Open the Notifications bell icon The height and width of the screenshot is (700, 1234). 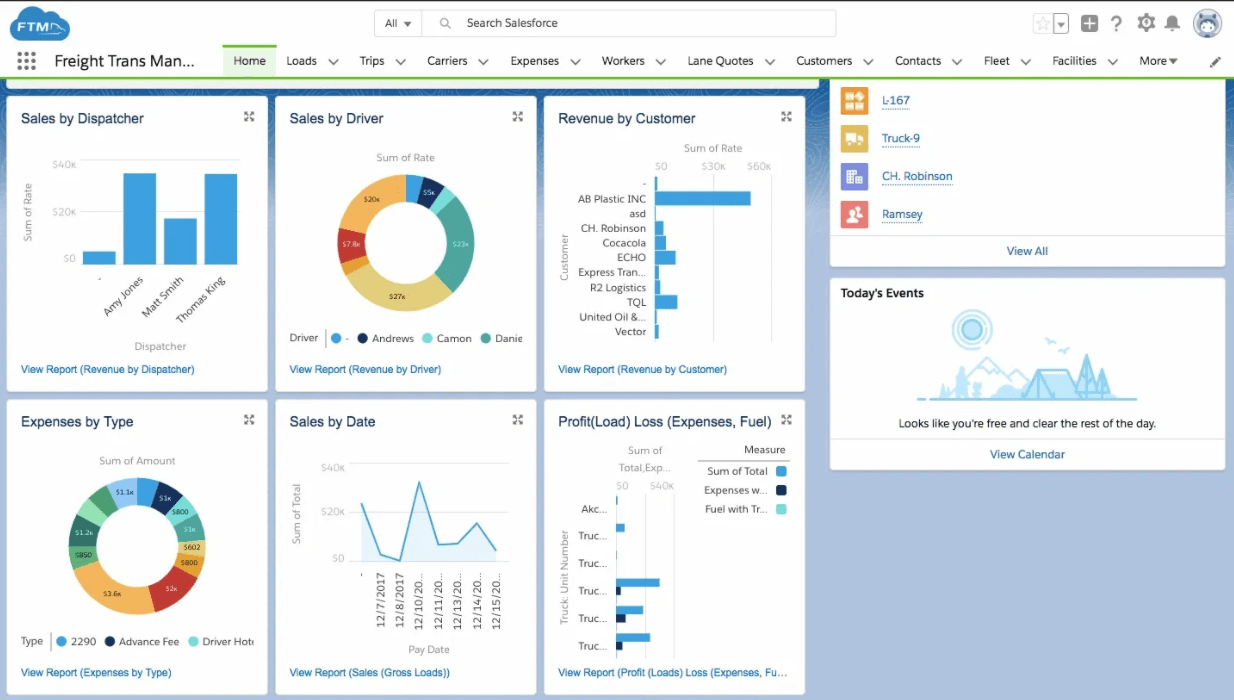tap(1172, 24)
